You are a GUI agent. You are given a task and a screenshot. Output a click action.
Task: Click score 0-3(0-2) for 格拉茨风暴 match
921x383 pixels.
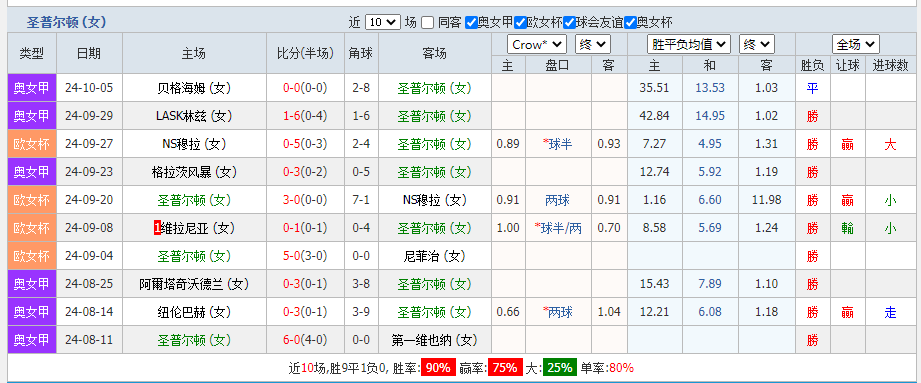click(305, 172)
